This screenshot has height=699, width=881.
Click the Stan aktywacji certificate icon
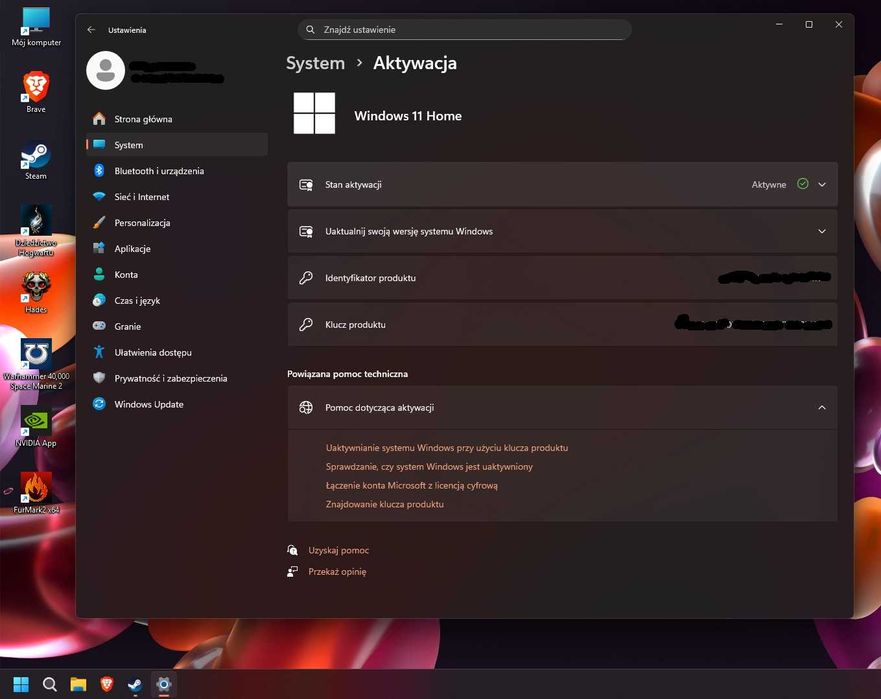(x=306, y=185)
